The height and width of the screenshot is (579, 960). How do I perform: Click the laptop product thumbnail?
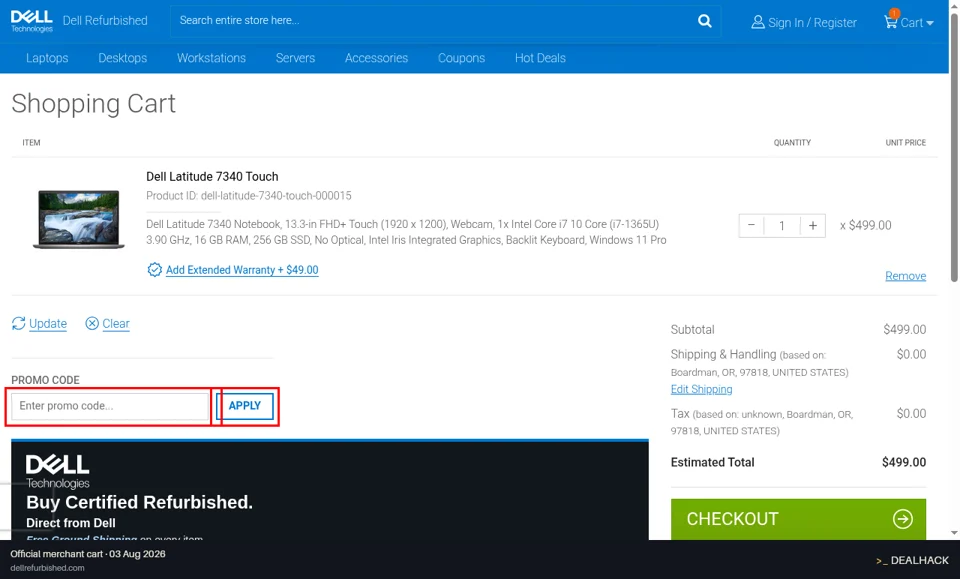pyautogui.click(x=78, y=219)
